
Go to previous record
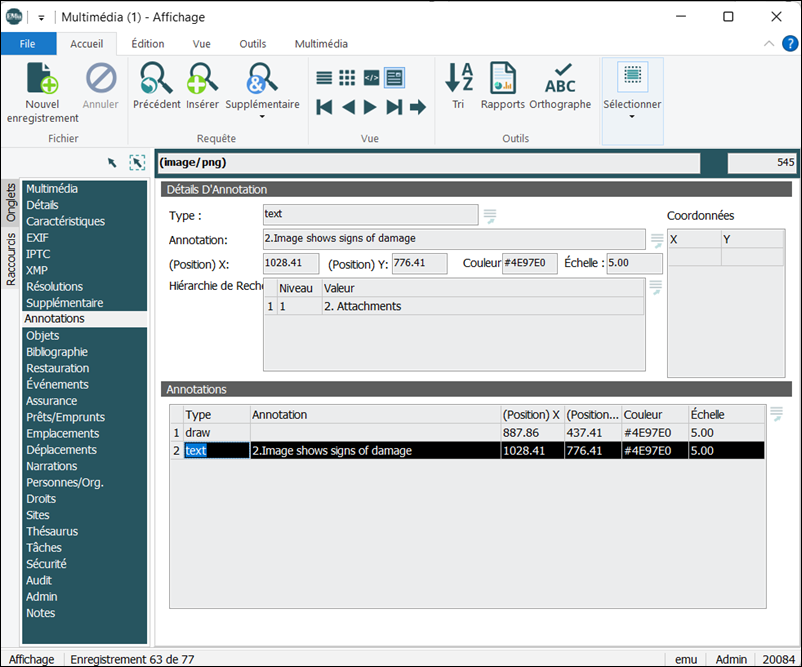[x=348, y=107]
